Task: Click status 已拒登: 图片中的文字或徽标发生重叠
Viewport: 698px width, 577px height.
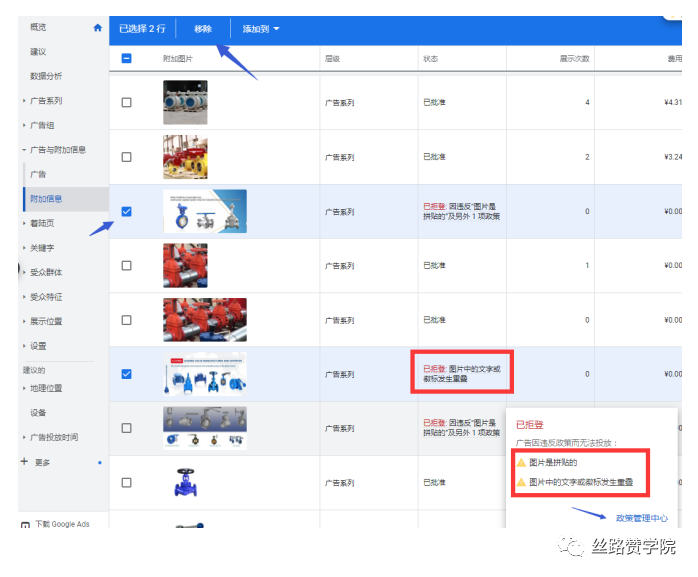Action: [x=462, y=374]
